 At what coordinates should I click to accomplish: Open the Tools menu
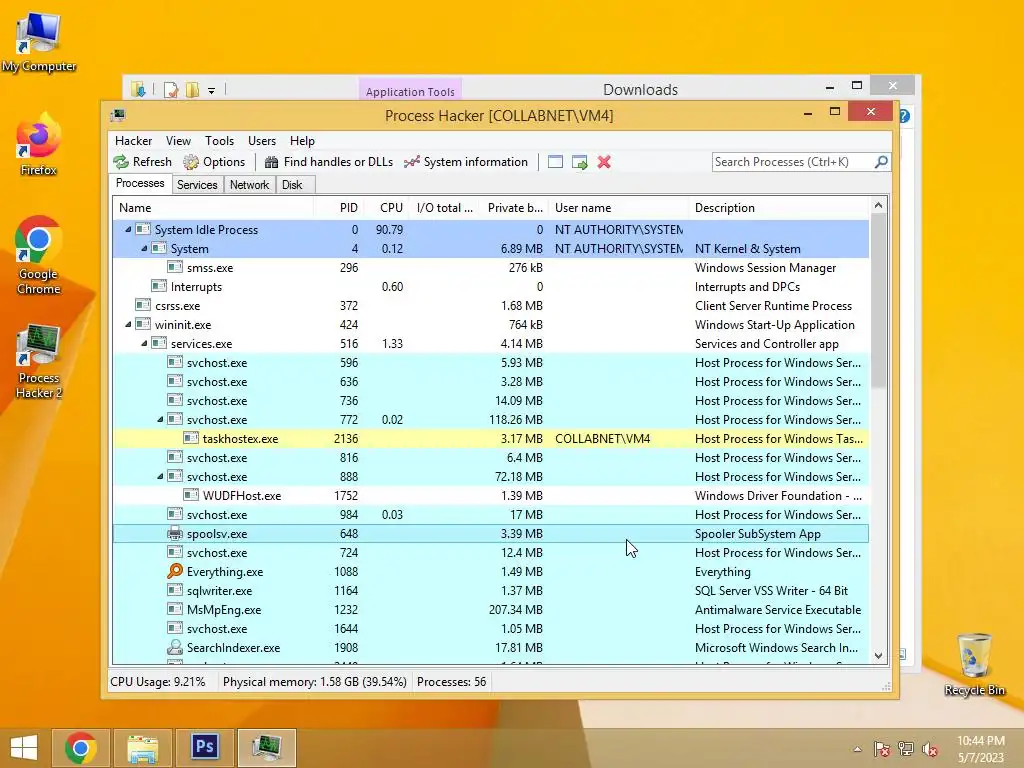(219, 141)
